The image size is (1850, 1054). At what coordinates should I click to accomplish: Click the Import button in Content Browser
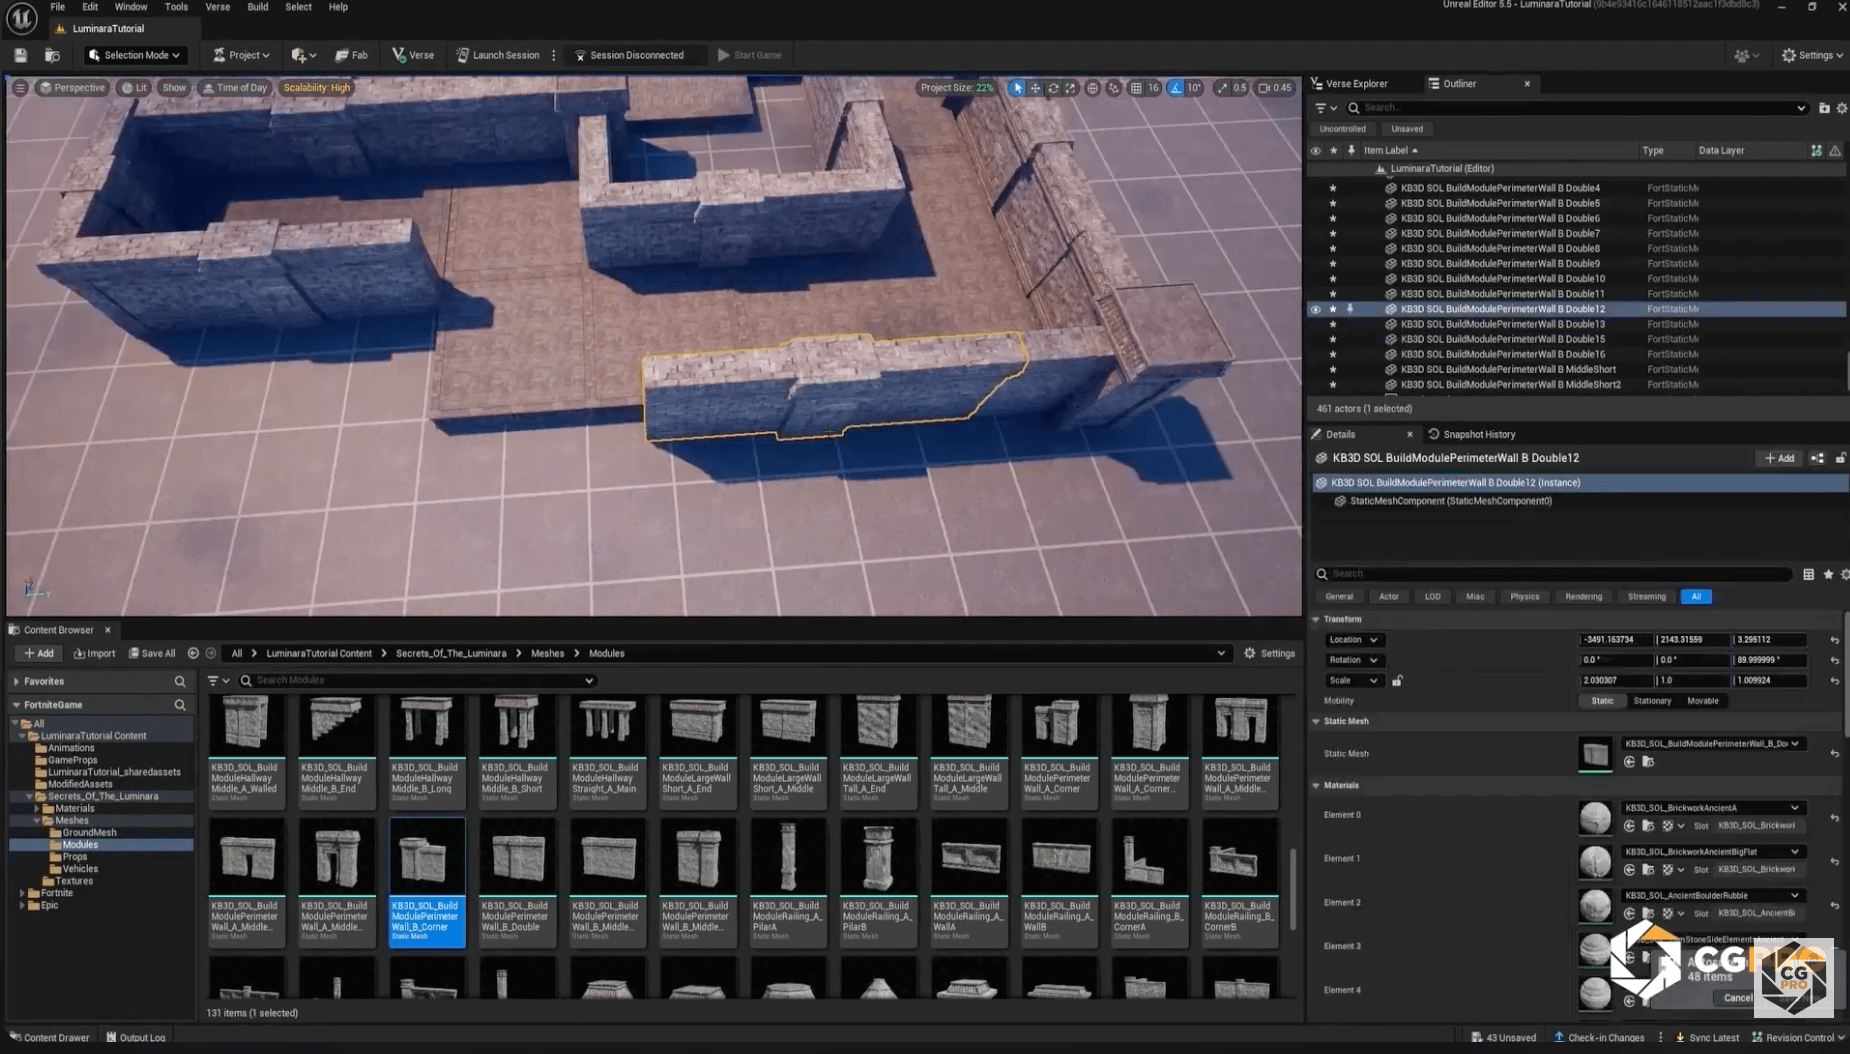coord(95,653)
